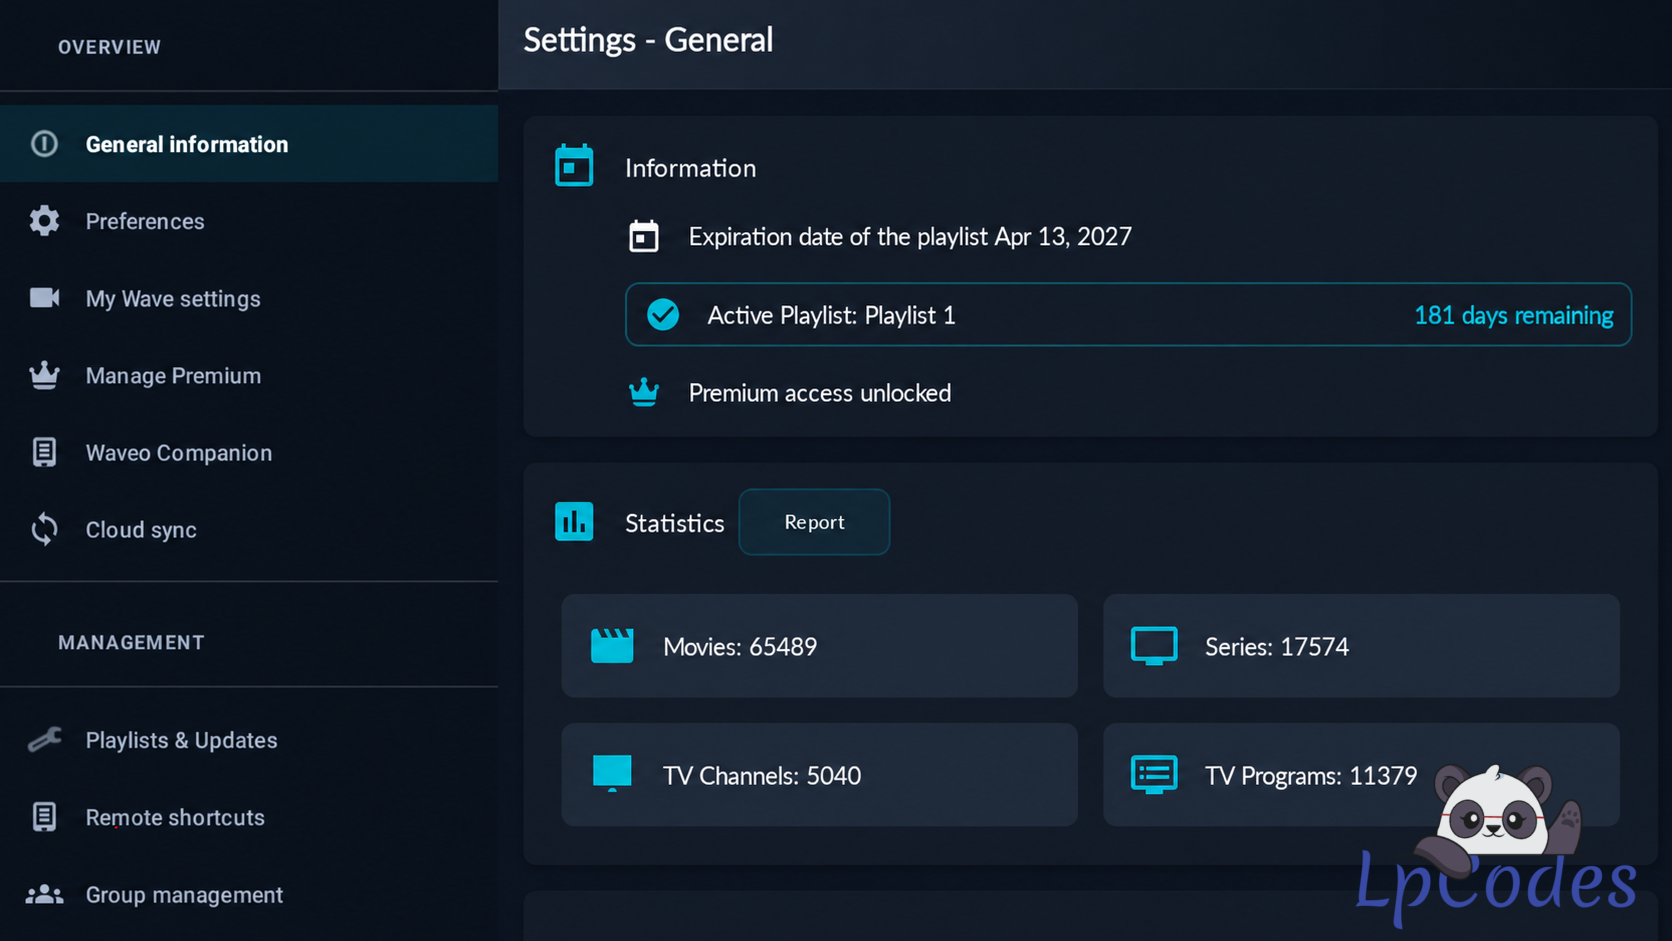
Task: Click the Statistics heading text
Action: 674,523
